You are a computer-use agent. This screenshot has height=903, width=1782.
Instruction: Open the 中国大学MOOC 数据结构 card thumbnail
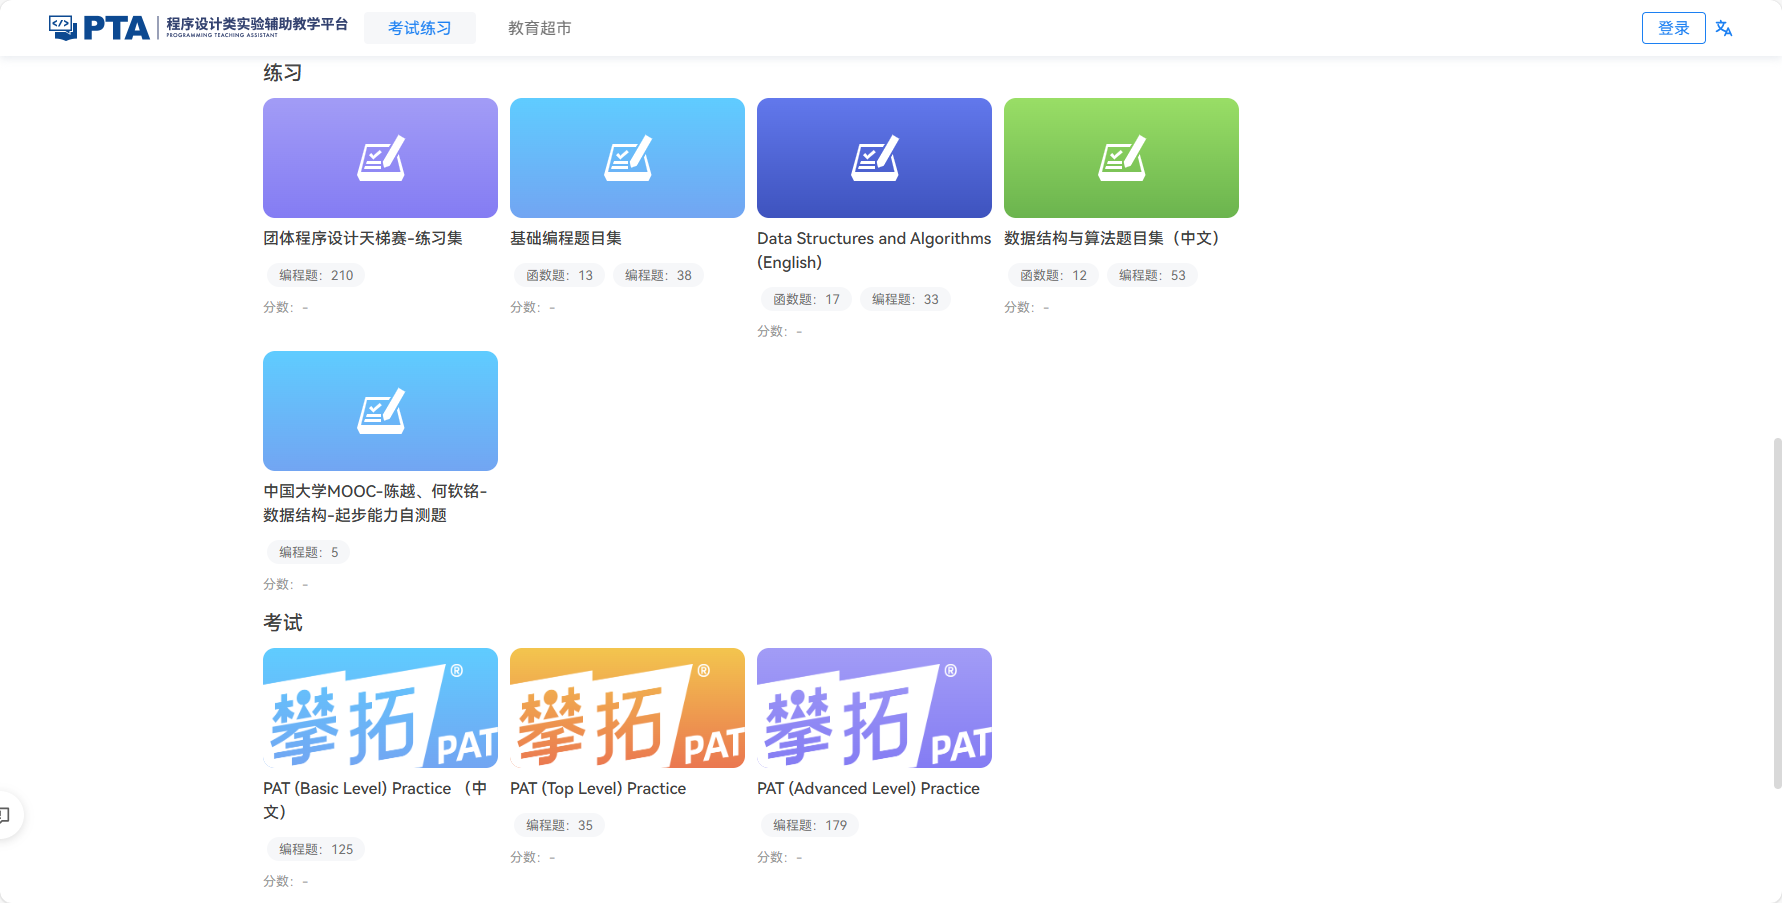tap(380, 411)
